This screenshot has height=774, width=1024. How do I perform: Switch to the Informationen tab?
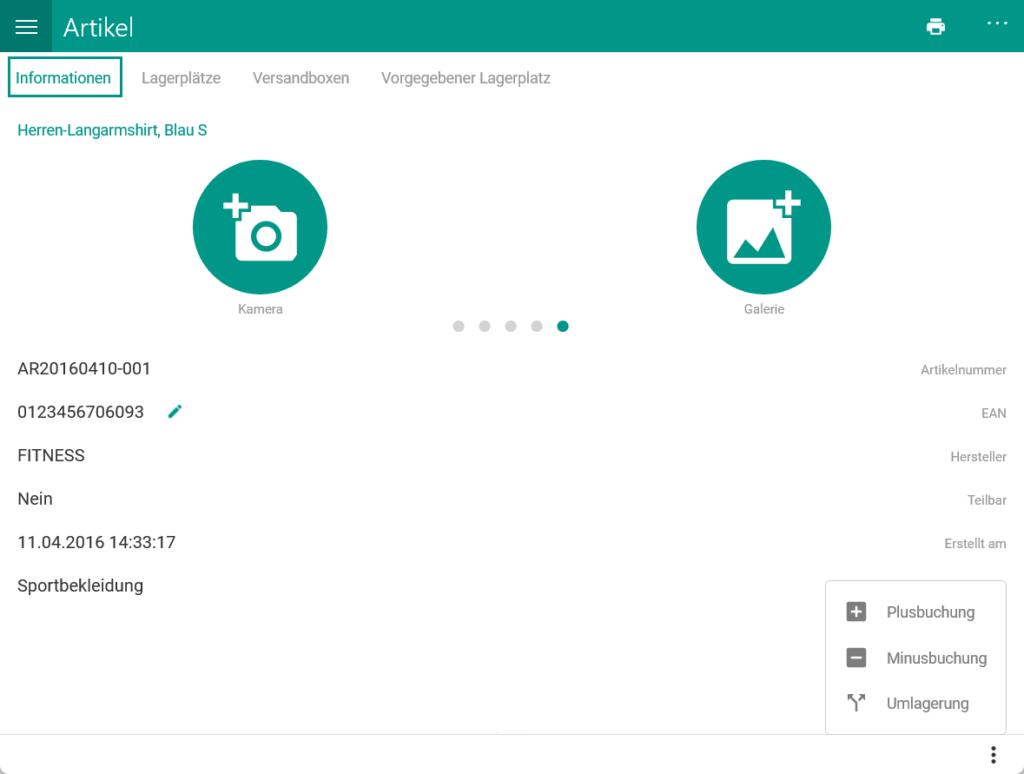click(64, 78)
